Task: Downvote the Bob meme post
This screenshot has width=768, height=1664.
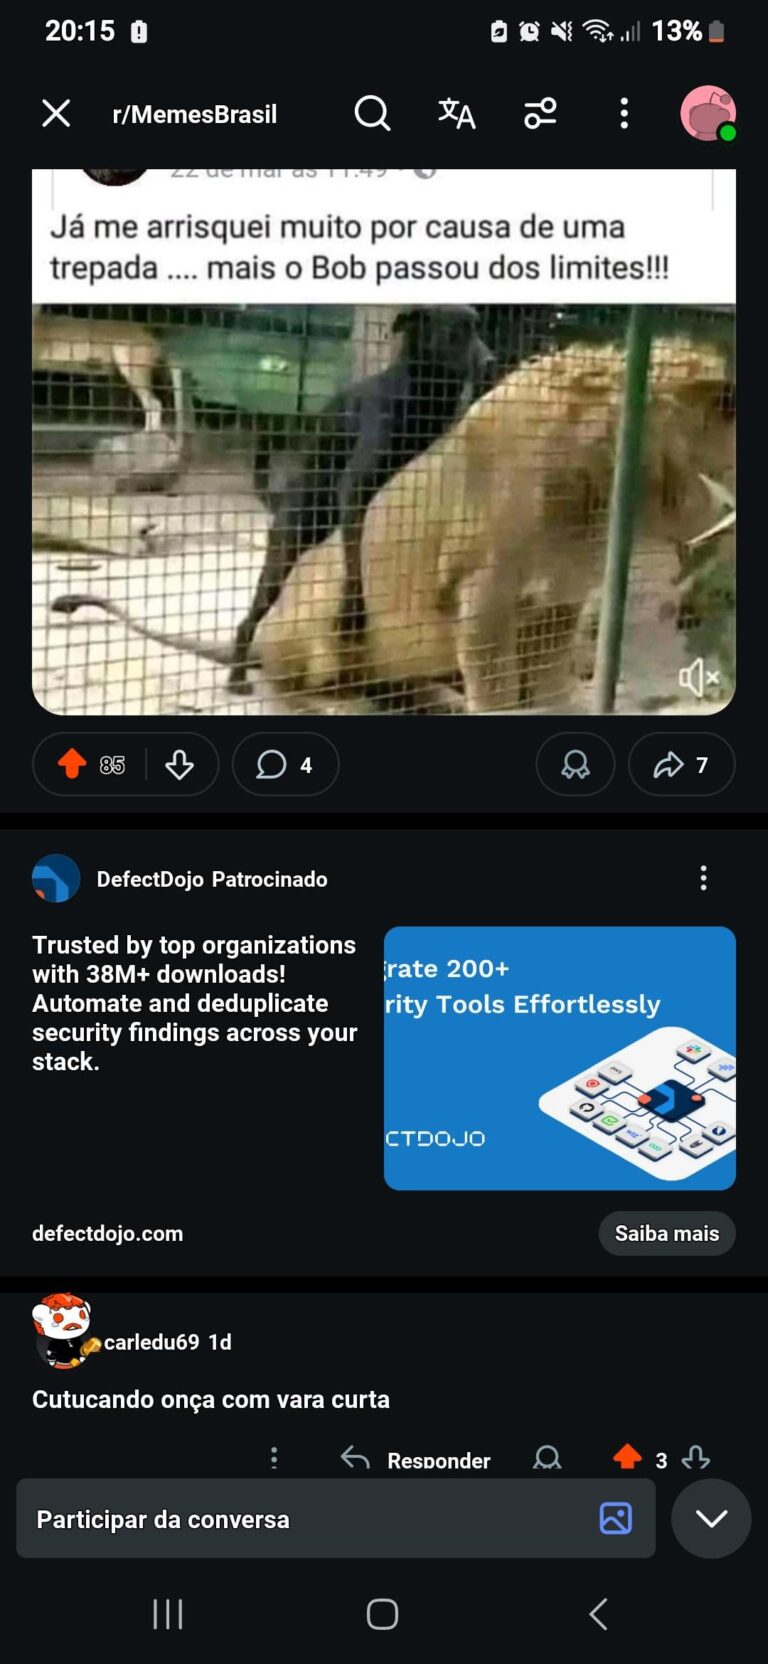Action: [x=180, y=764]
